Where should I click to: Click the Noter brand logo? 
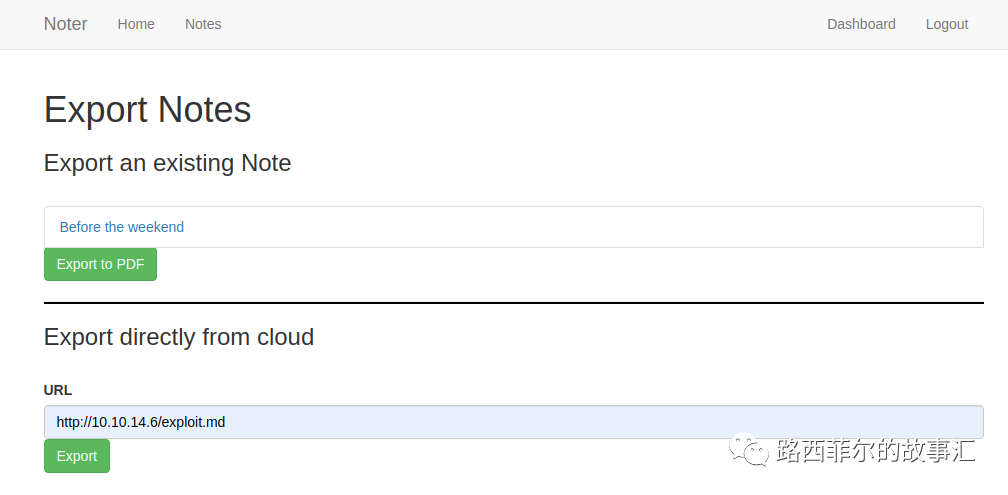(65, 24)
